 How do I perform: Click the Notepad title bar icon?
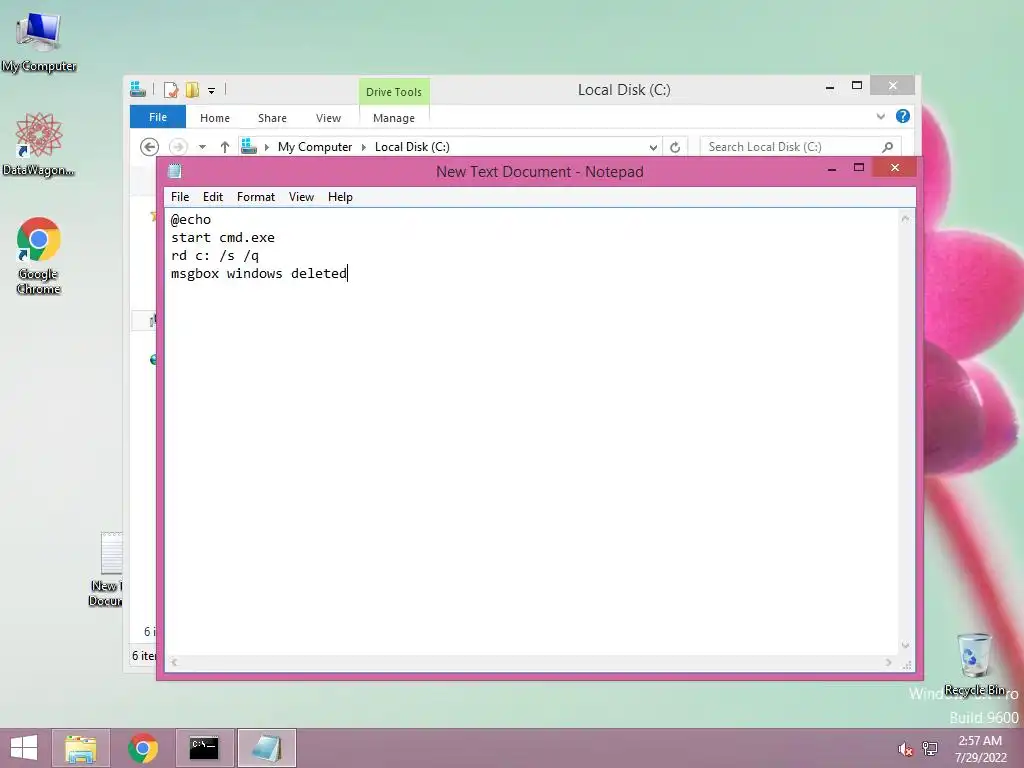pos(174,172)
